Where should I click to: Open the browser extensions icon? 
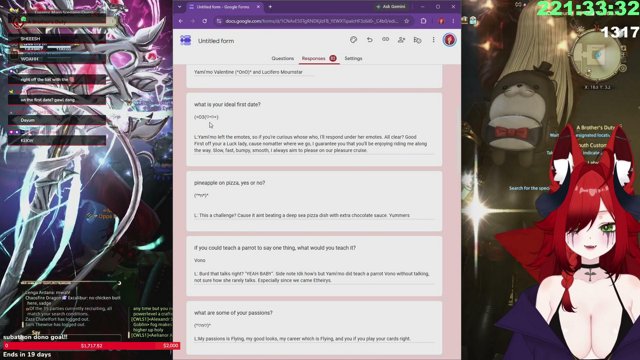click(423, 21)
